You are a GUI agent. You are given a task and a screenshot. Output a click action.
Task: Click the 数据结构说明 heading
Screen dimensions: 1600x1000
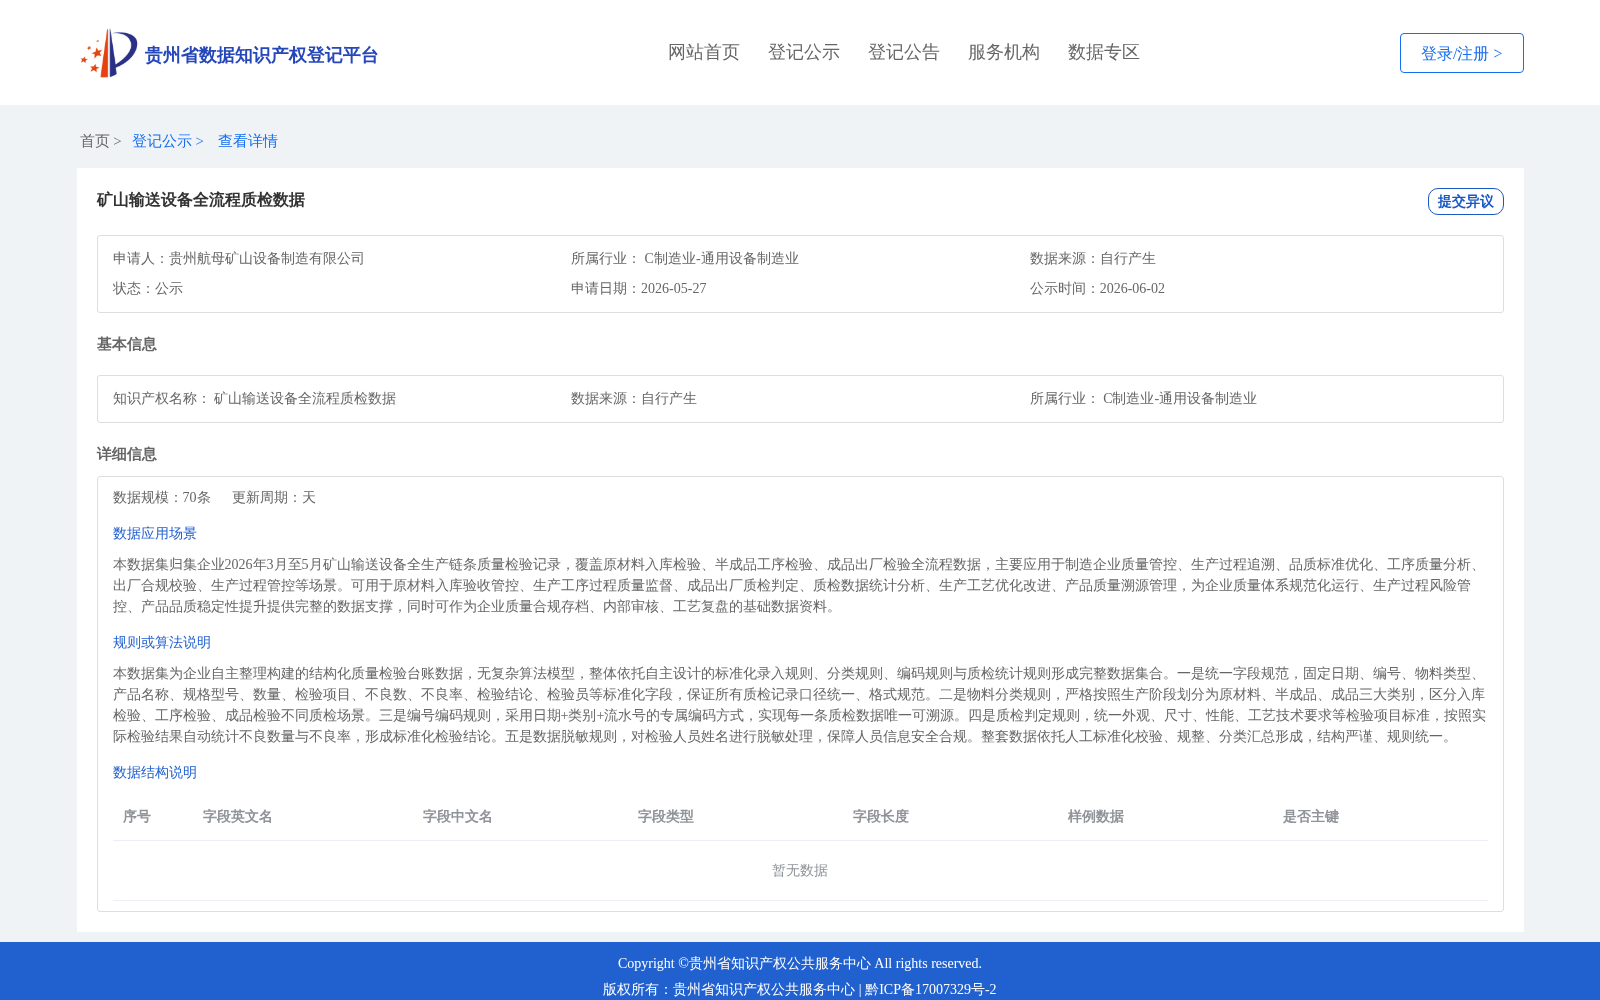coord(155,772)
